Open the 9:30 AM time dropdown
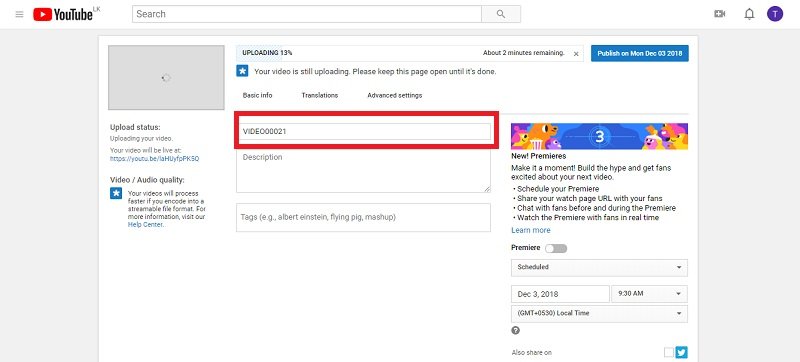 649,294
